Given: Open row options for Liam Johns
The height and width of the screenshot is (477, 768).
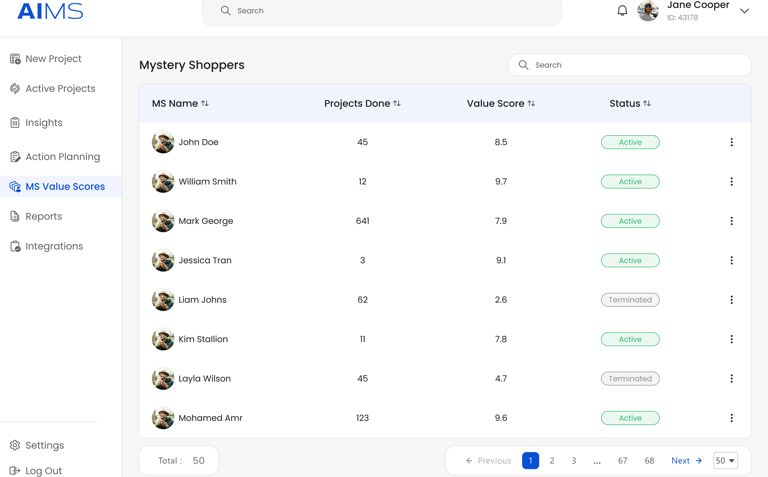Looking at the screenshot, I should [731, 300].
